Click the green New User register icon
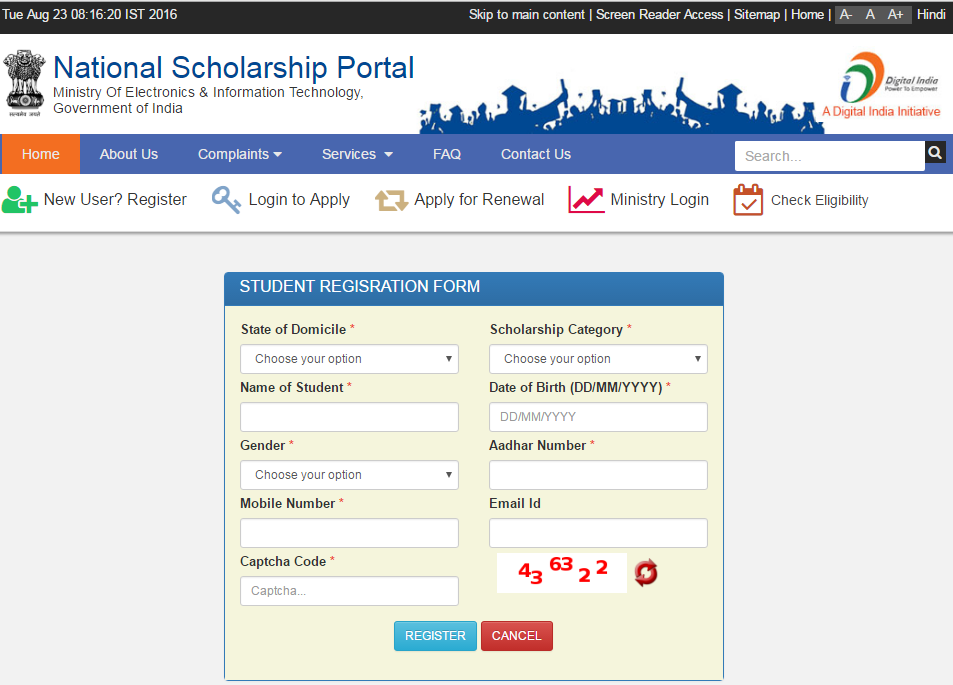 click(x=19, y=200)
